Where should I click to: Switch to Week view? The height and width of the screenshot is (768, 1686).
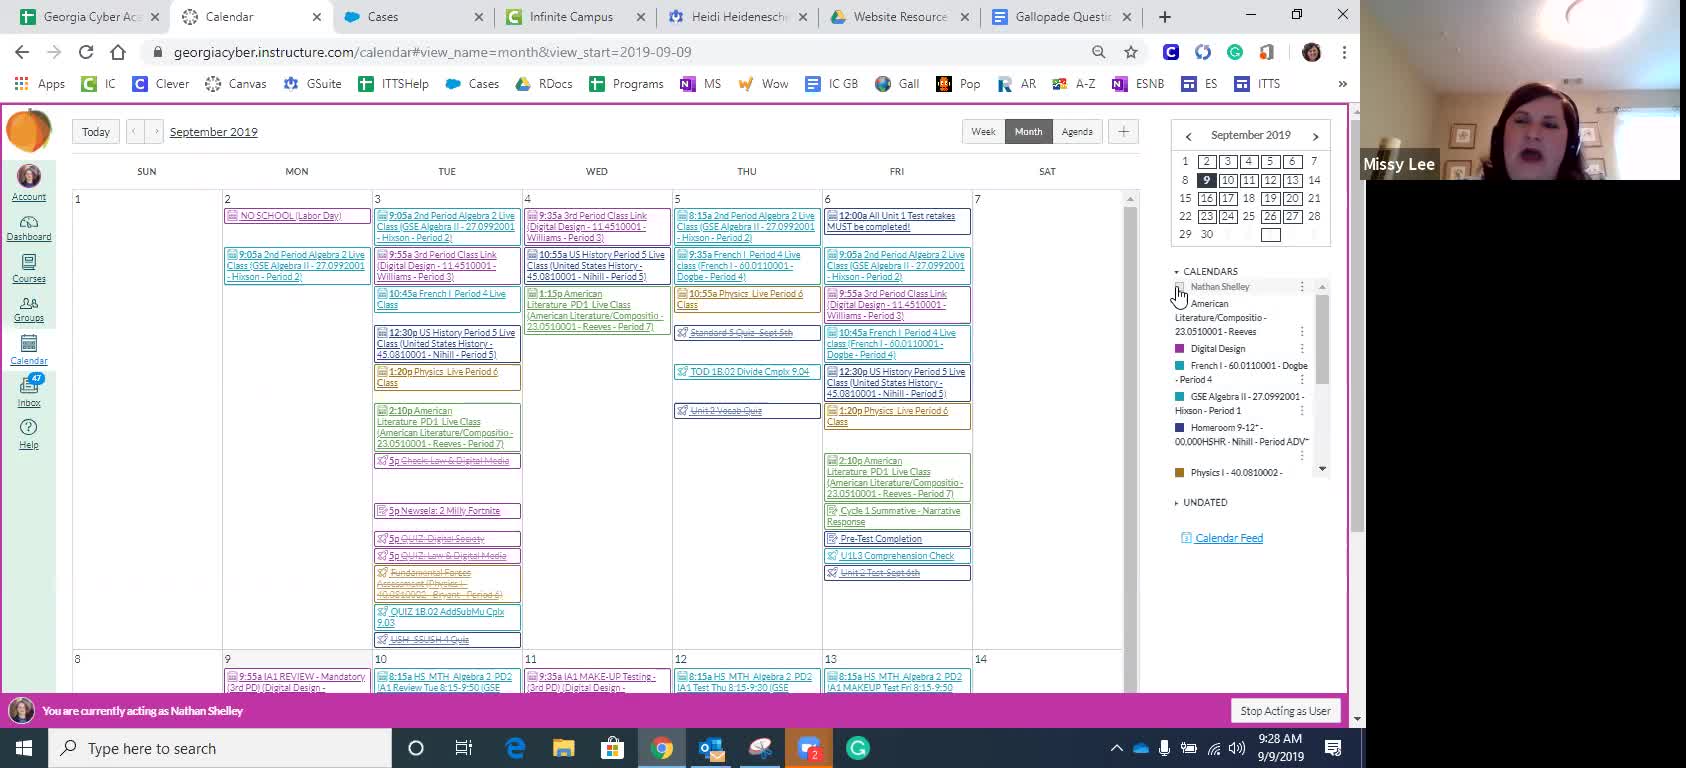click(983, 132)
